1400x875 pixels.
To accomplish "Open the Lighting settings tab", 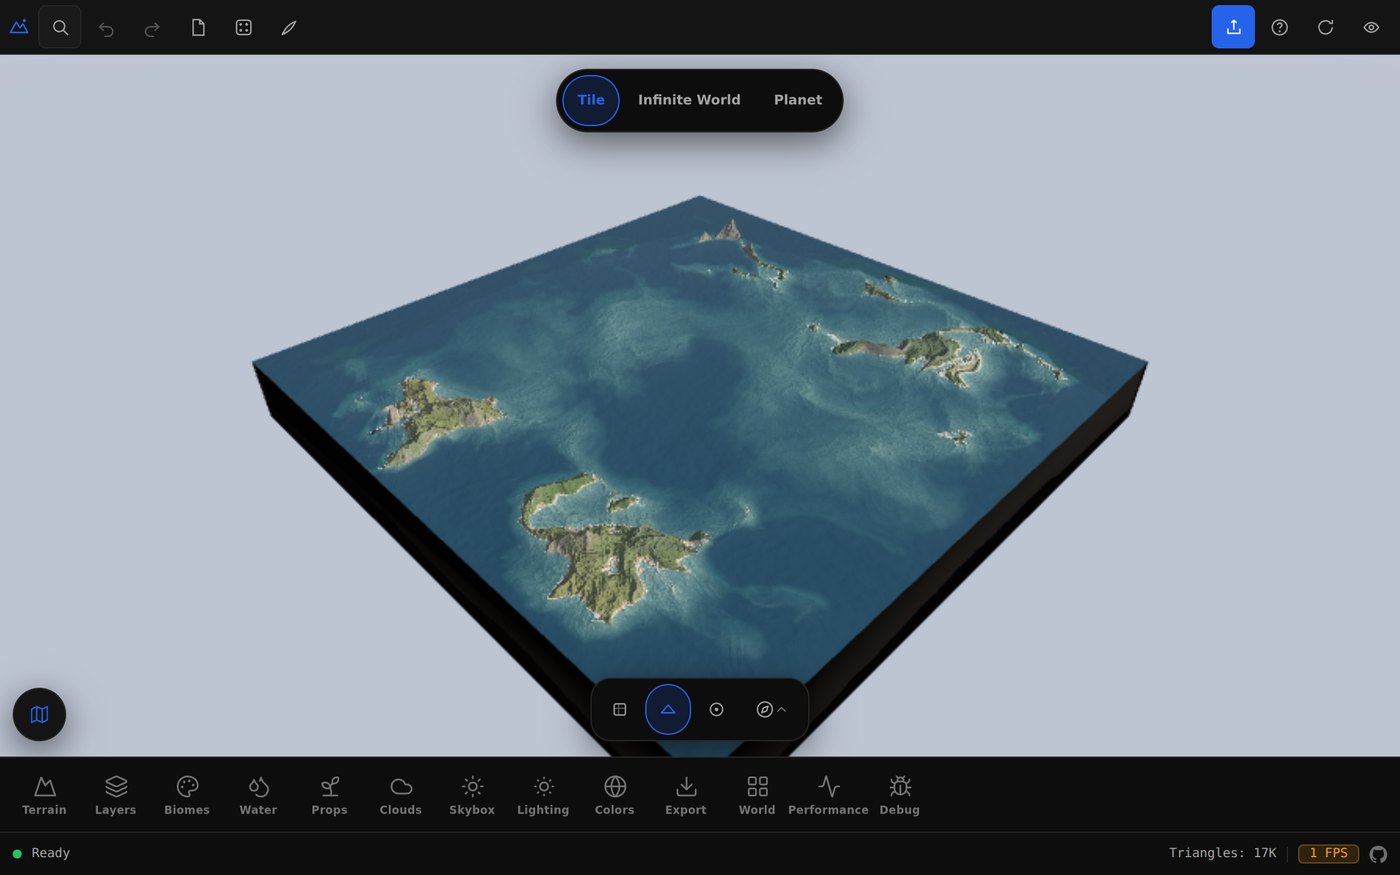I will pos(543,795).
